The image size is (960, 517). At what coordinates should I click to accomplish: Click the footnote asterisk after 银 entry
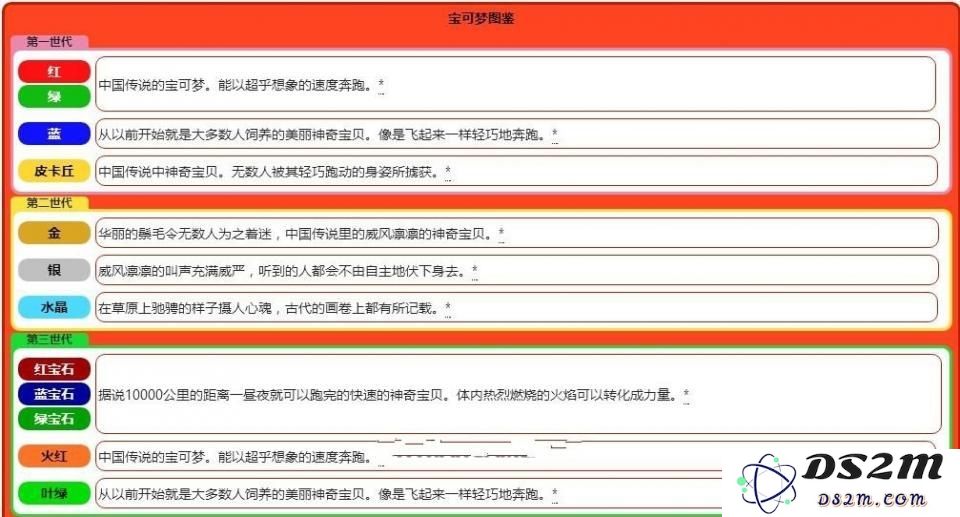pos(475,270)
